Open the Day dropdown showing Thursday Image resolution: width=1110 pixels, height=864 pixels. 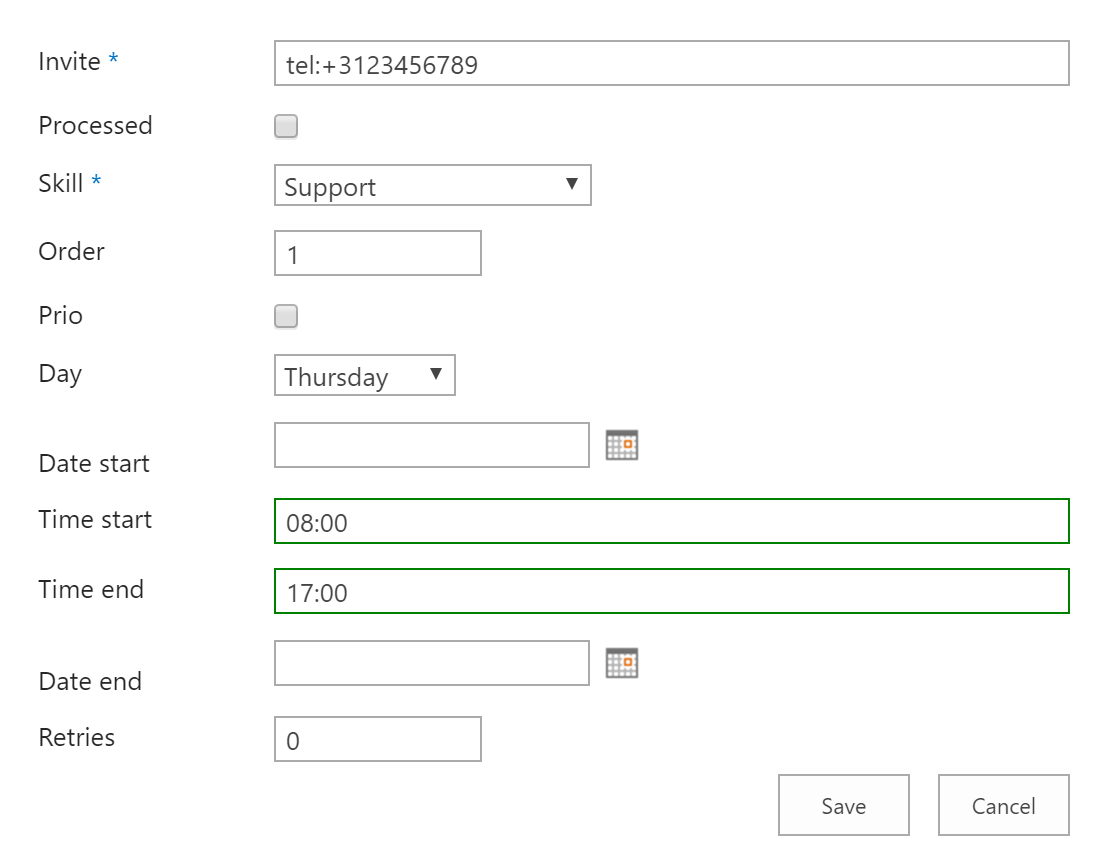click(x=364, y=376)
